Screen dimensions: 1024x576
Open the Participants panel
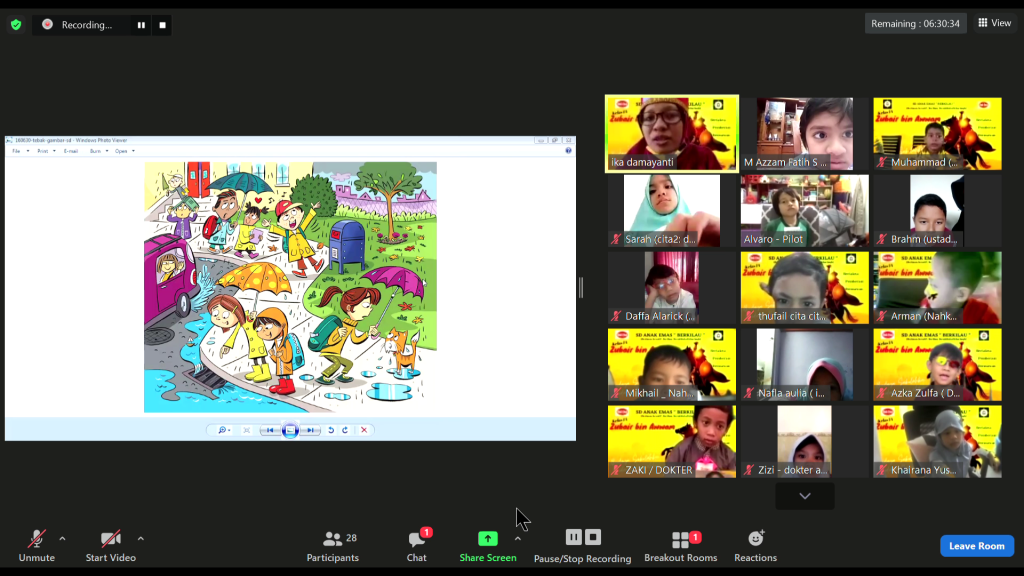[x=332, y=545]
